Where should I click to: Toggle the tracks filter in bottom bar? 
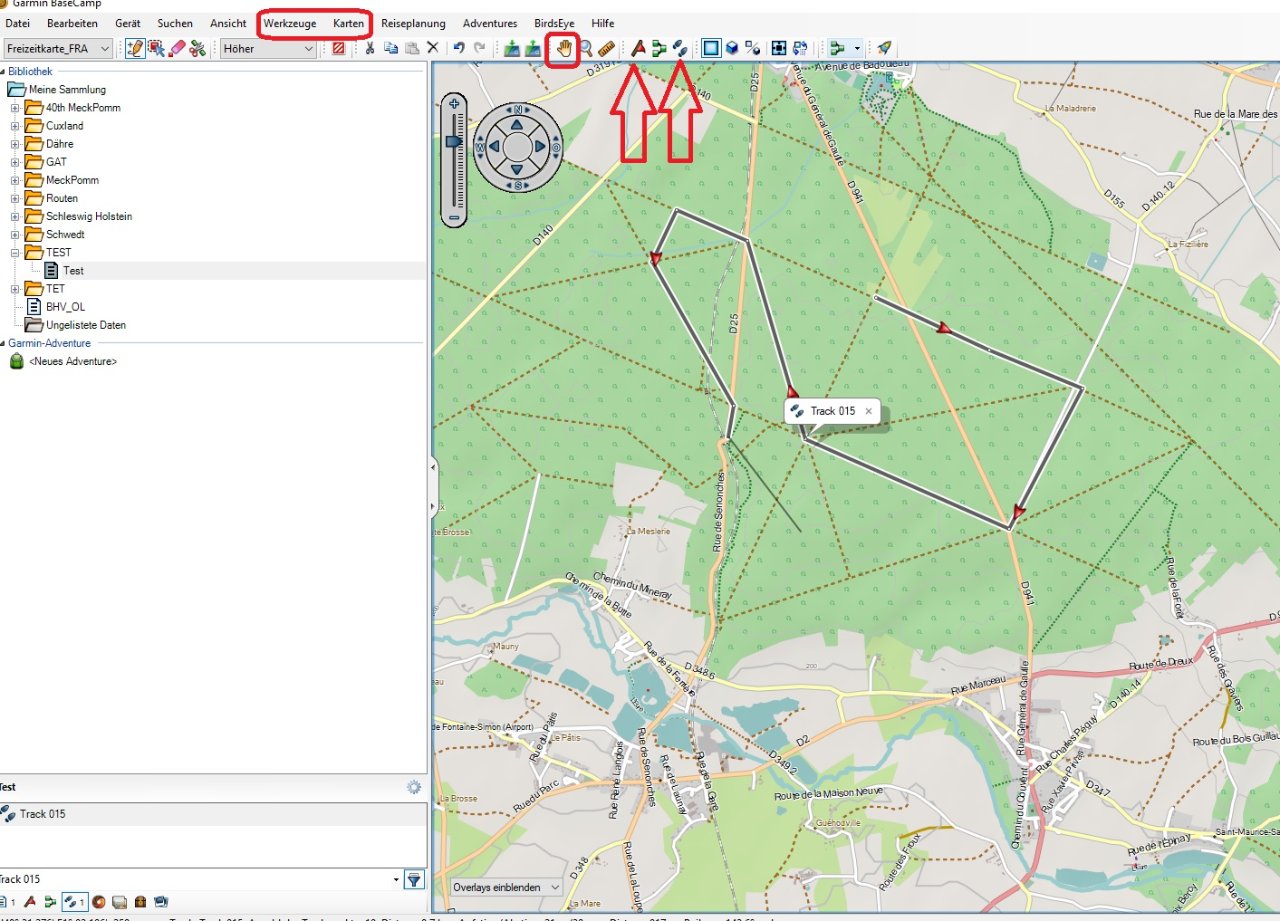click(x=73, y=902)
